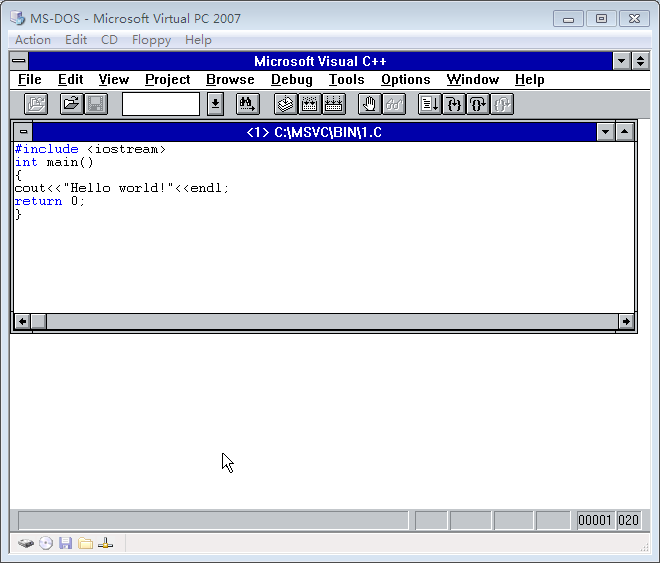Click the Rebuild All toolbar icon
Screen dimensions: 660x563
[x=334, y=104]
